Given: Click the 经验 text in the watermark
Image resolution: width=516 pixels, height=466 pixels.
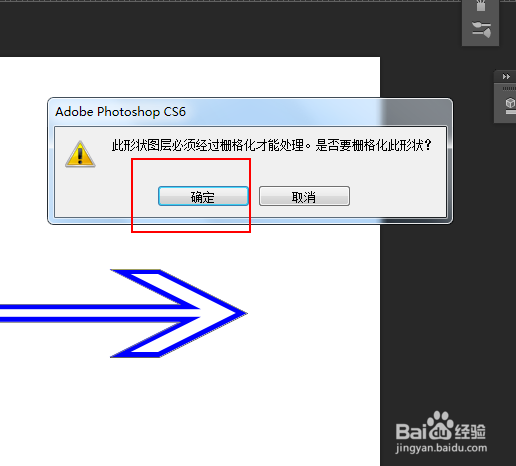Looking at the screenshot, I should pyautogui.click(x=470, y=432).
